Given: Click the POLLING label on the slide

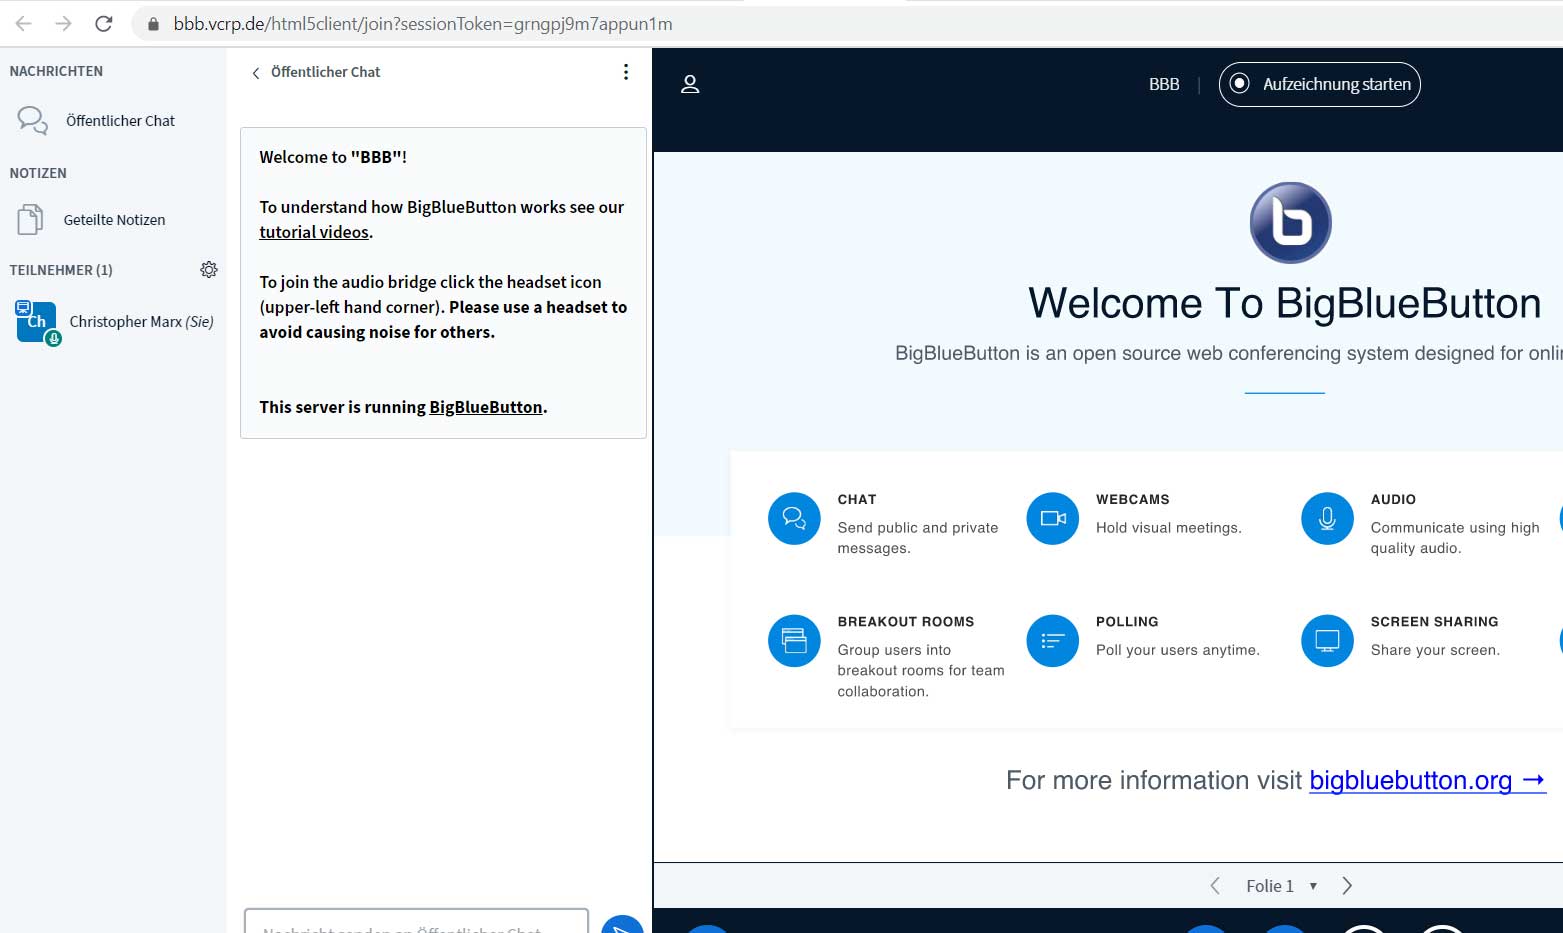Looking at the screenshot, I should click(x=1127, y=621).
